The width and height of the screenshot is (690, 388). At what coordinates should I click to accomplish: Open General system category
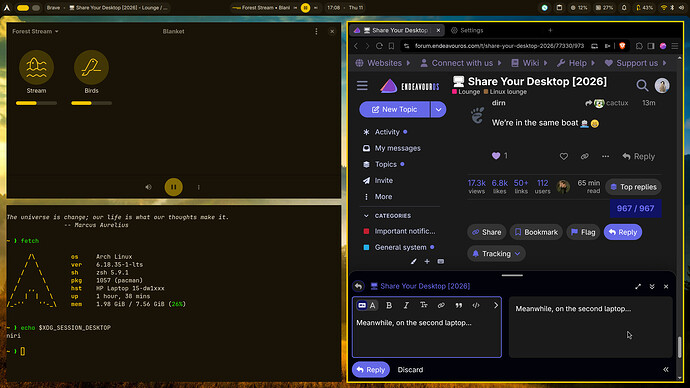pyautogui.click(x=400, y=247)
